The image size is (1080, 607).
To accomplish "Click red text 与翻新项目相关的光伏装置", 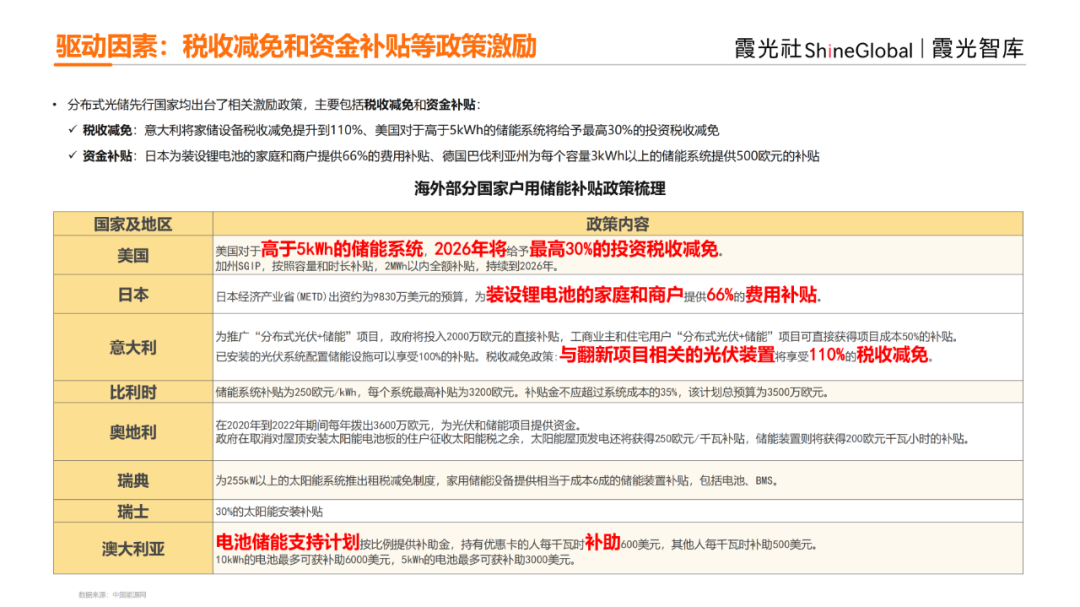I will tap(667, 355).
